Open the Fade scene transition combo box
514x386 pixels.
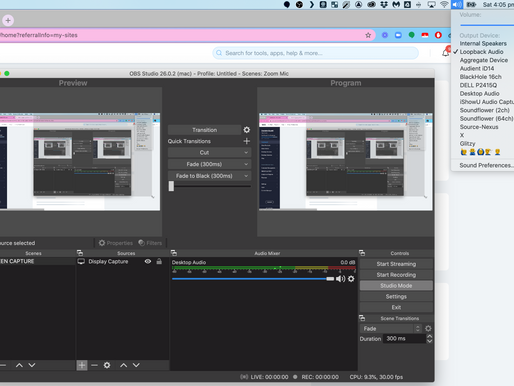point(391,328)
